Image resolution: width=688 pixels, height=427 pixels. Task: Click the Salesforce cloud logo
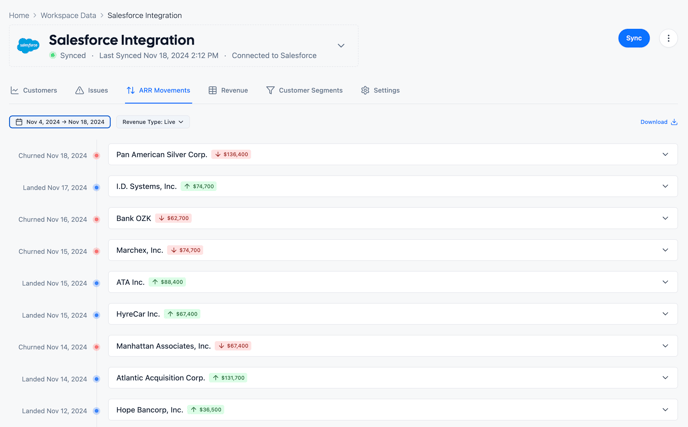point(28,46)
